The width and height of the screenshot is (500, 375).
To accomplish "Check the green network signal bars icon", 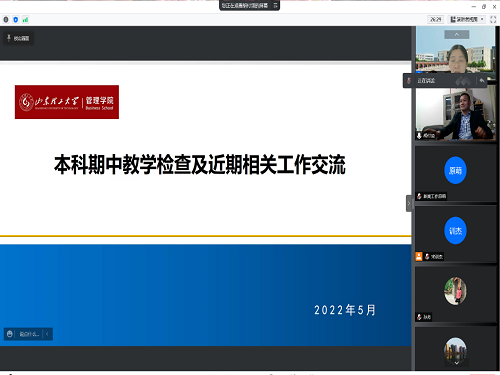I will (25, 20).
